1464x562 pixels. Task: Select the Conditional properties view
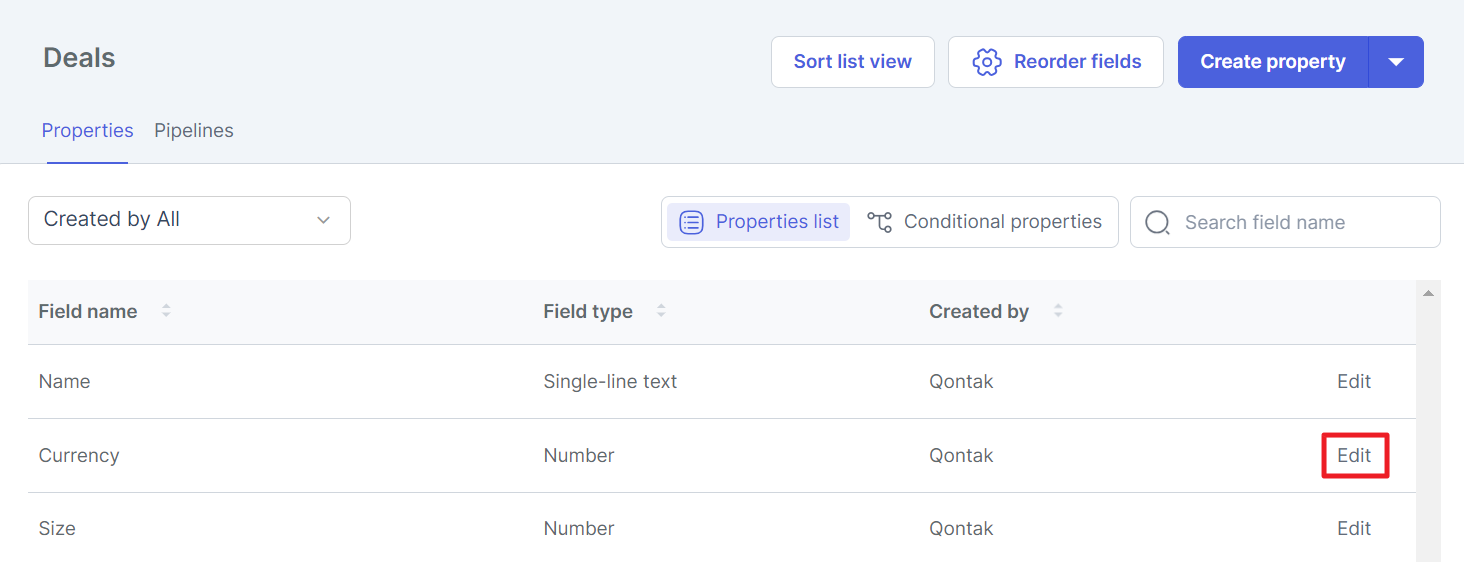click(x=984, y=222)
